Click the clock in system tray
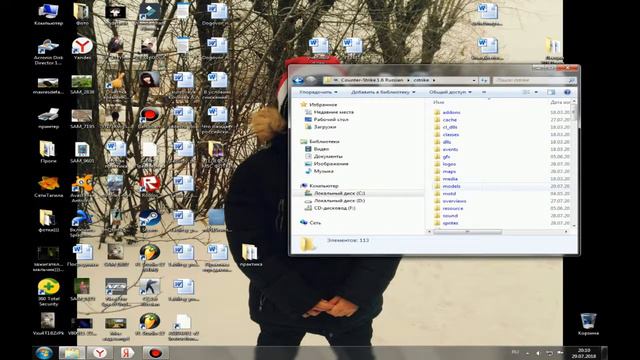This screenshot has height=360, width=640. [x=583, y=353]
